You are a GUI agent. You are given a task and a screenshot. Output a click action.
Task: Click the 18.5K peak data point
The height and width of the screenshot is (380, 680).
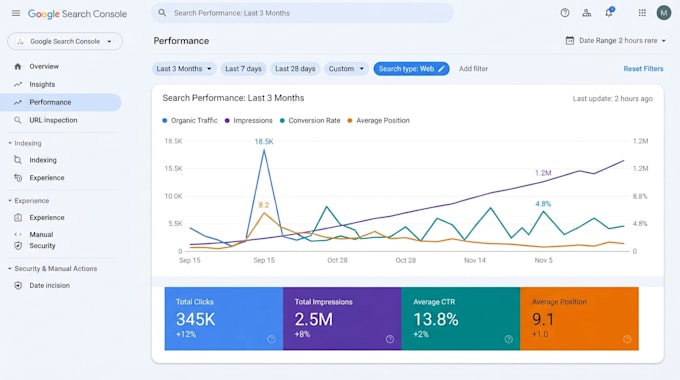click(264, 150)
